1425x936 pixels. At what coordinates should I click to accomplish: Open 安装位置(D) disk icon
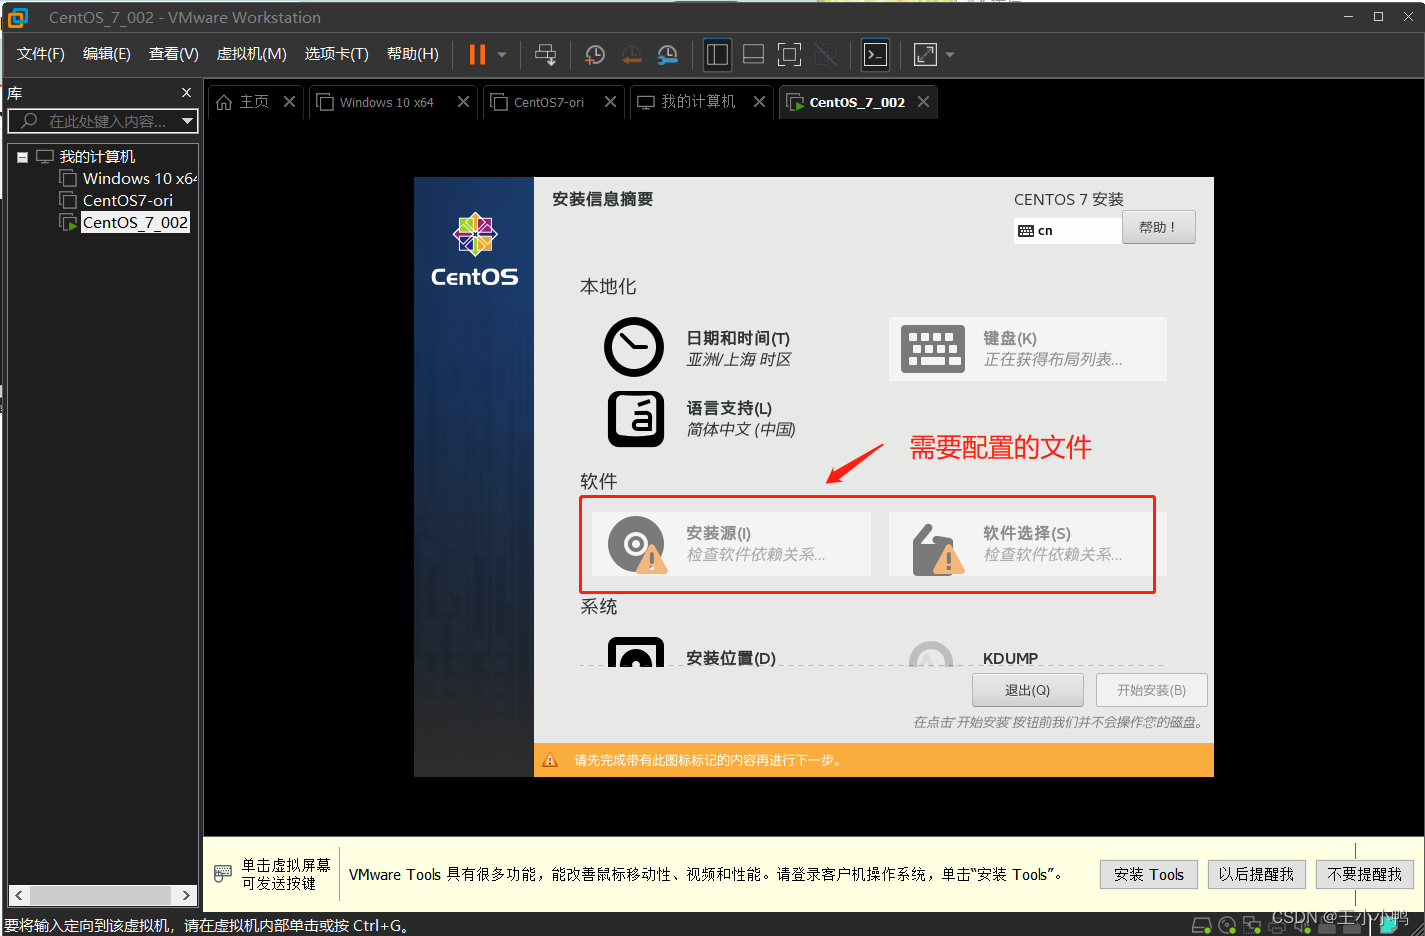[x=636, y=652]
